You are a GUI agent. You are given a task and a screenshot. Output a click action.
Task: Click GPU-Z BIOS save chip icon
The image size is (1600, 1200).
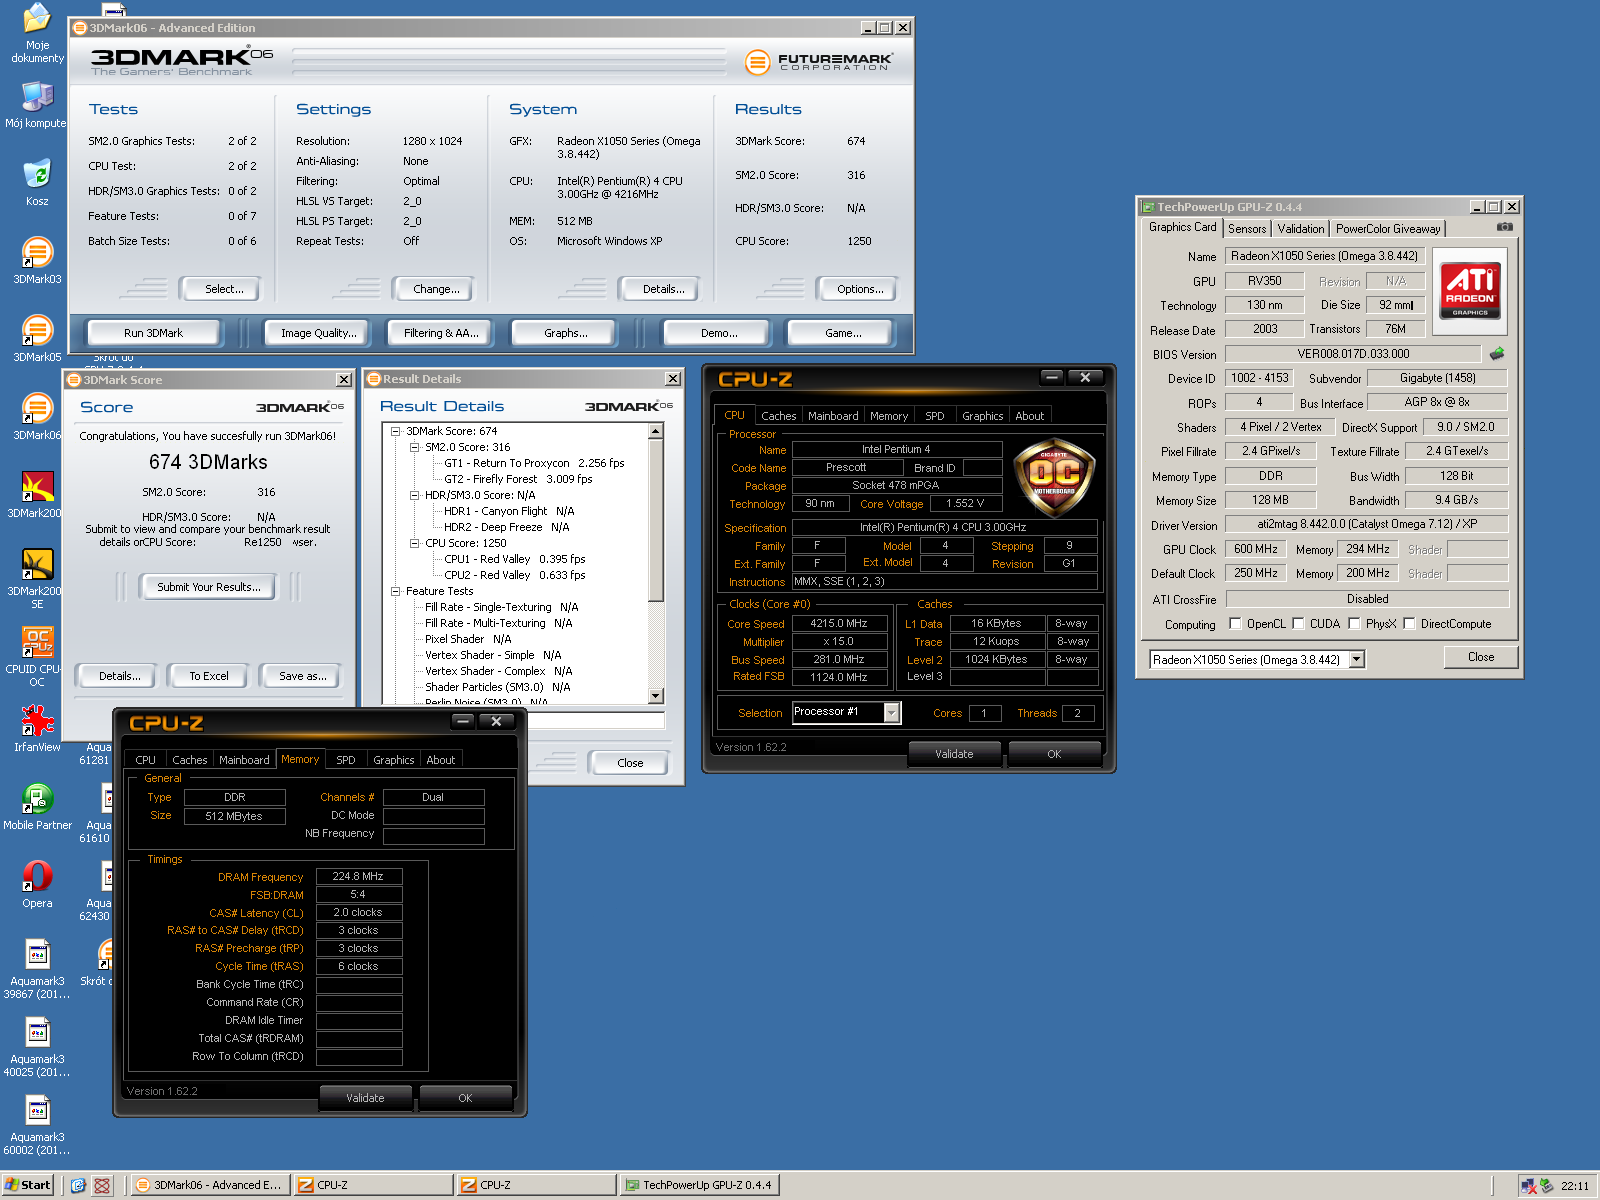[x=1497, y=353]
